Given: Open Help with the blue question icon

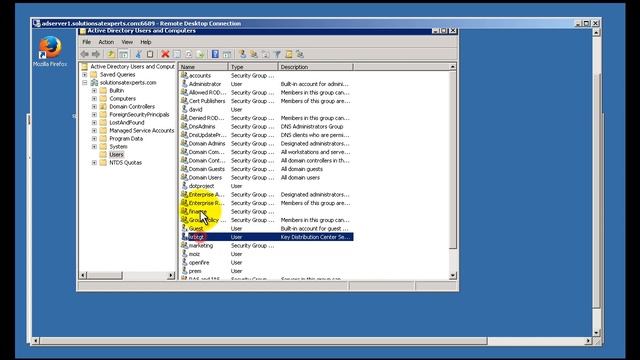Looking at the screenshot, I should pyautogui.click(x=215, y=54).
